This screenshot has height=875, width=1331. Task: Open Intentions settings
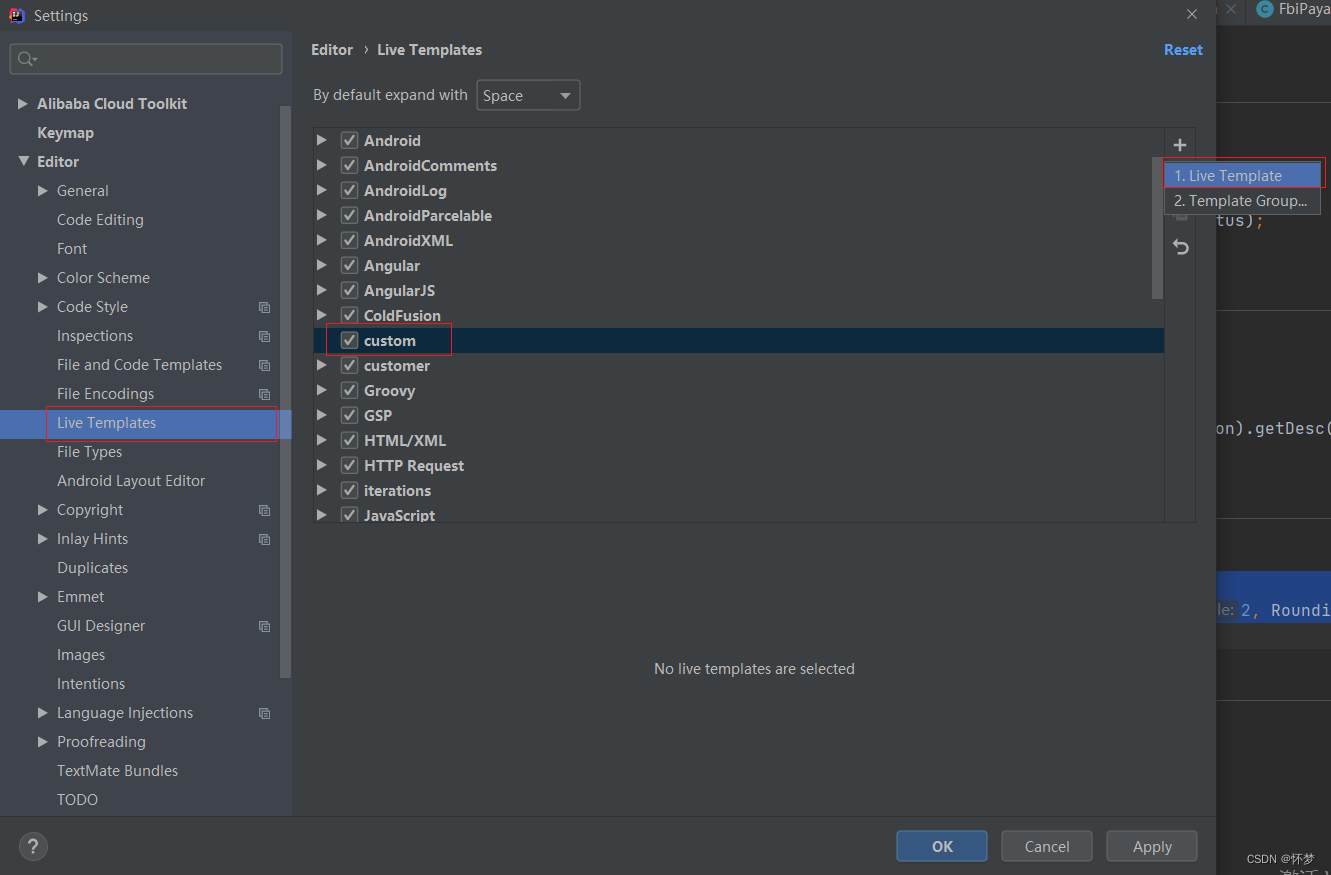[x=91, y=684]
